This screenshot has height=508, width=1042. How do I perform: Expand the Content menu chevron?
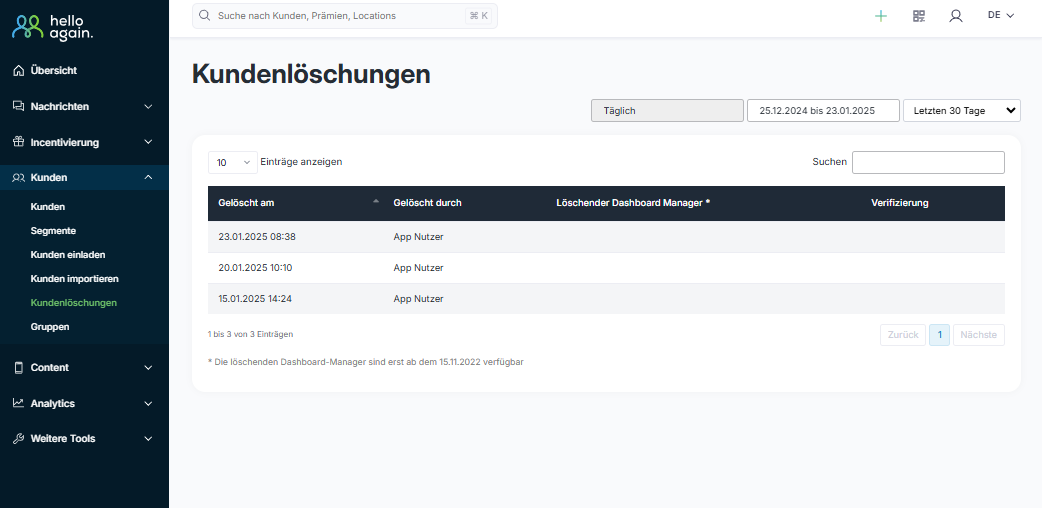[148, 368]
